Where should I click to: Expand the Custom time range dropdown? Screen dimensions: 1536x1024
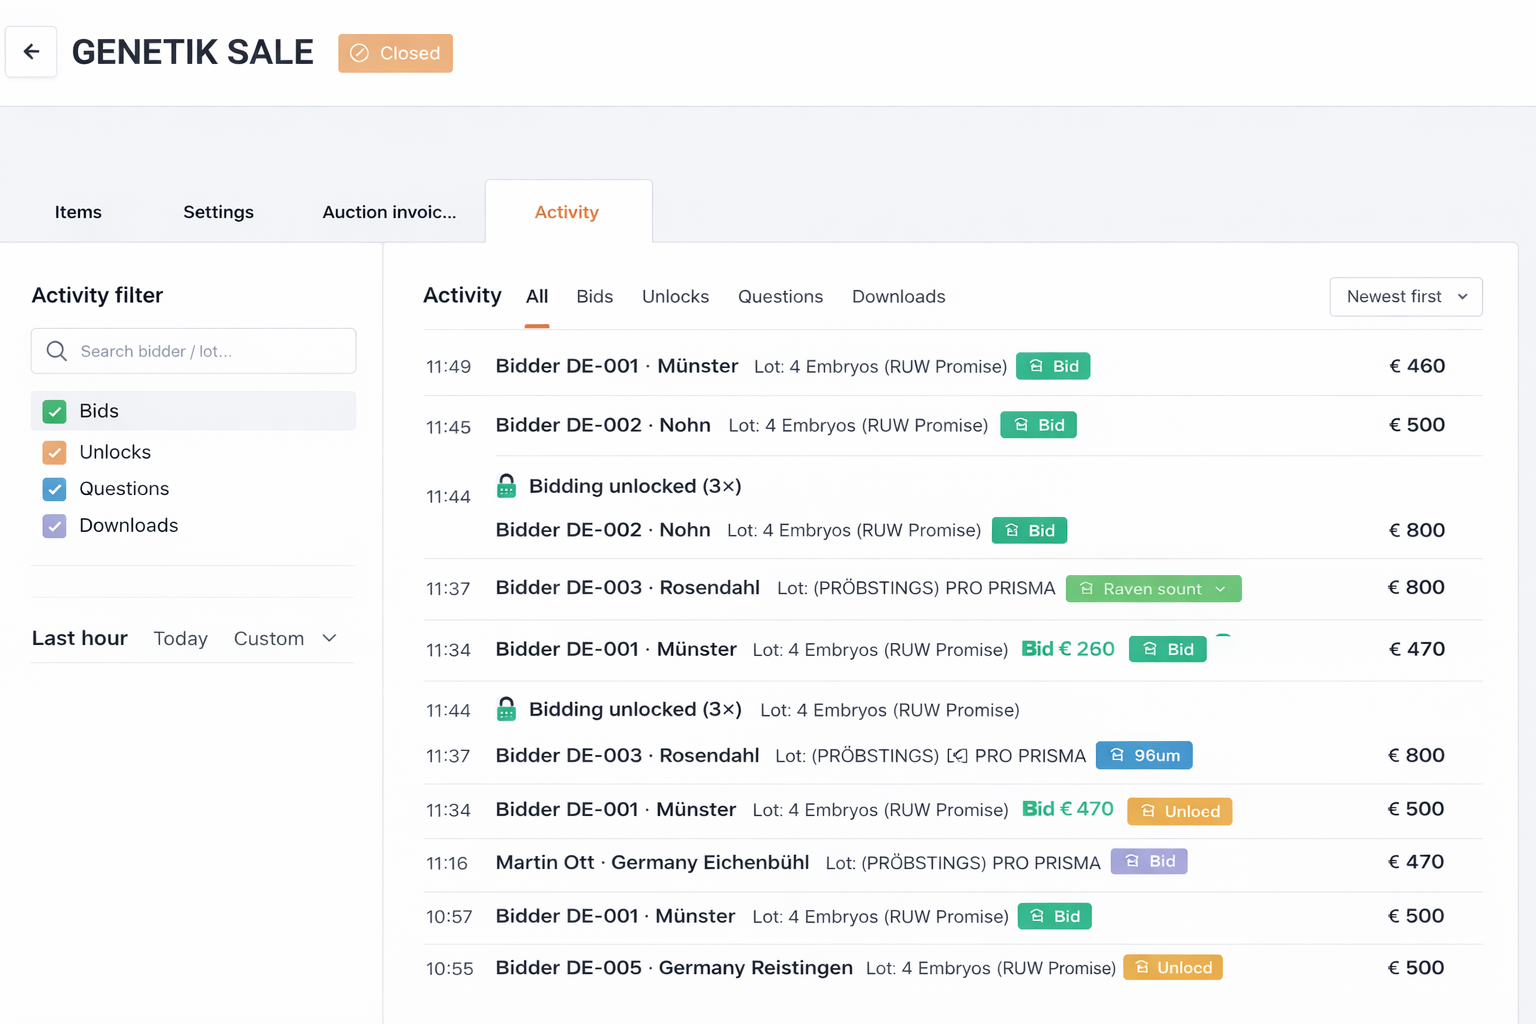(285, 638)
